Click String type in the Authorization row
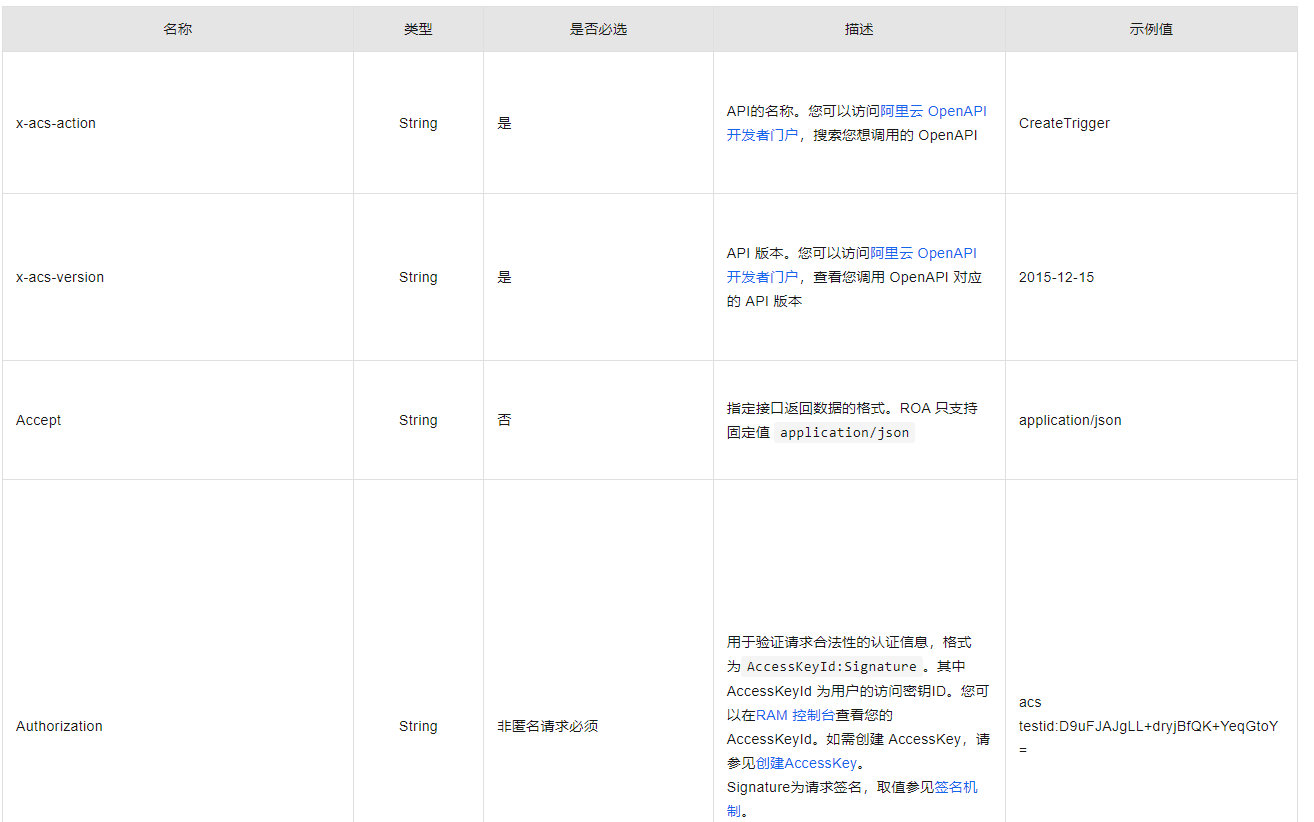 (x=418, y=726)
